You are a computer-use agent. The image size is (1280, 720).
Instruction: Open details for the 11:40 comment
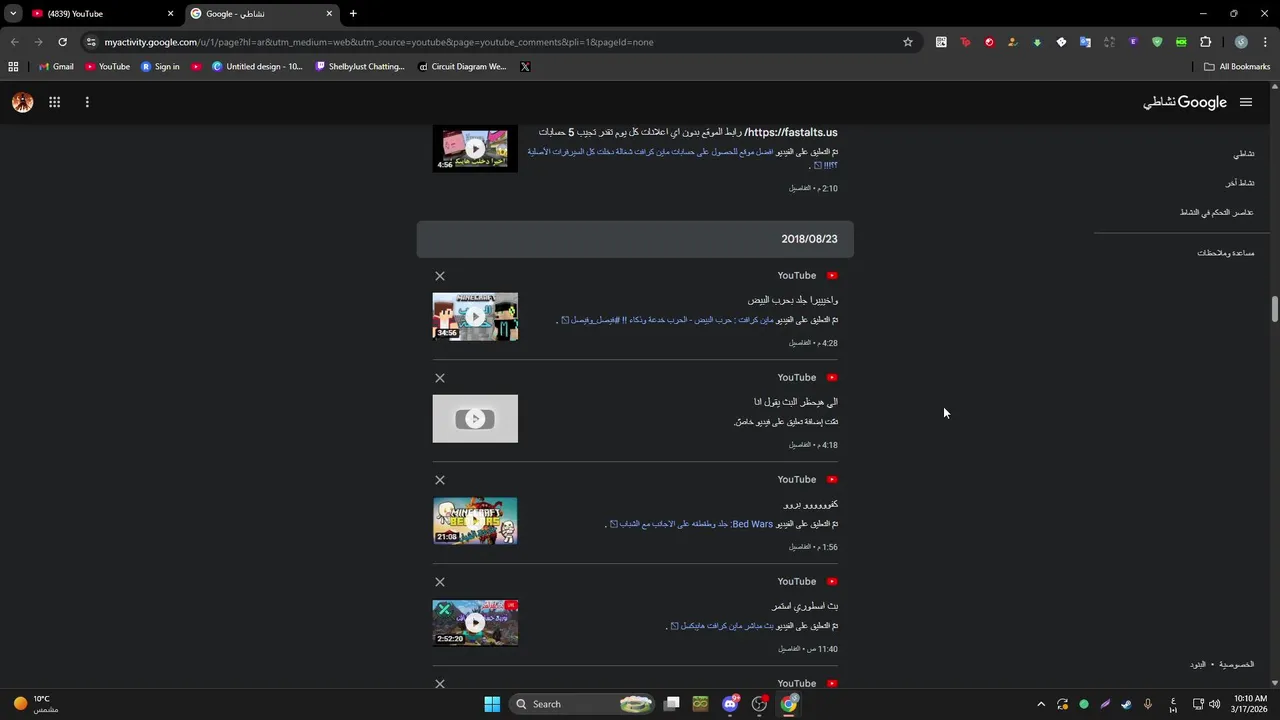pos(790,649)
